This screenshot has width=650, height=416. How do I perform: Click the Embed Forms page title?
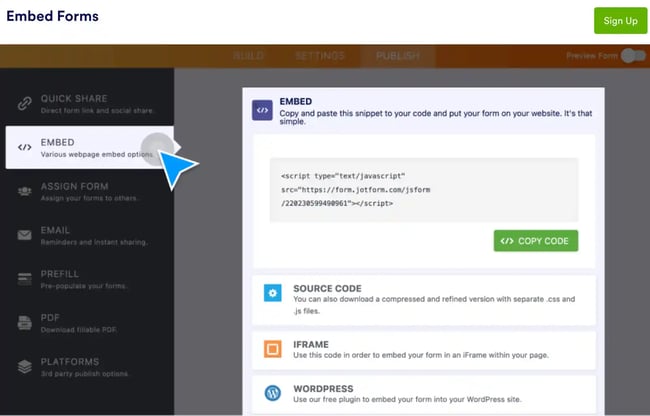pyautogui.click(x=53, y=16)
